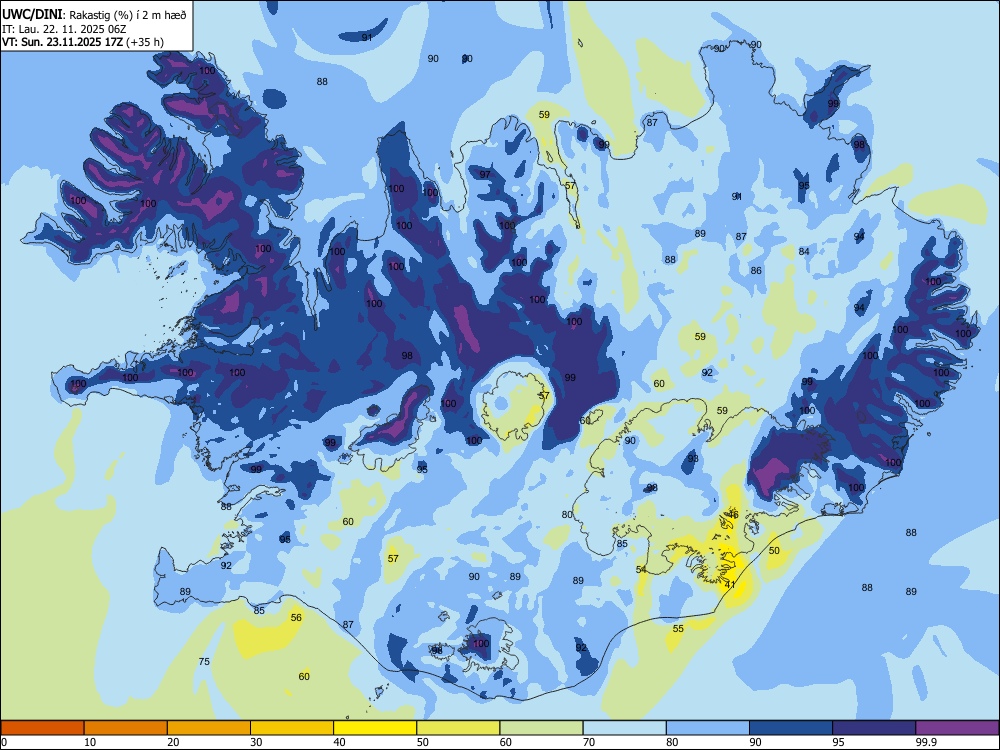This screenshot has height=750, width=1000.
Task: Click the medium blue 80–90 legend swatch
Action: (x=708, y=728)
